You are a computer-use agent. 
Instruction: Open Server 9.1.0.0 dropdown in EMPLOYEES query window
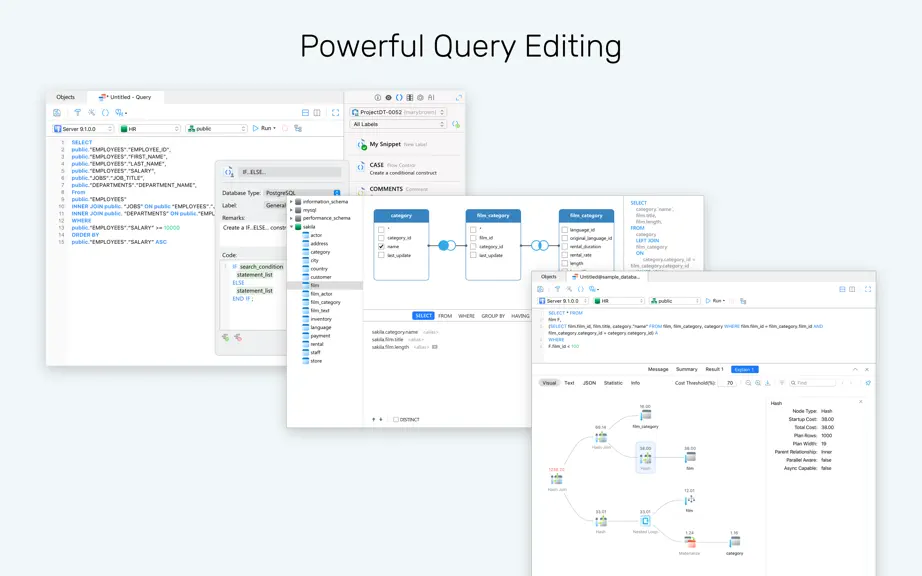click(83, 128)
